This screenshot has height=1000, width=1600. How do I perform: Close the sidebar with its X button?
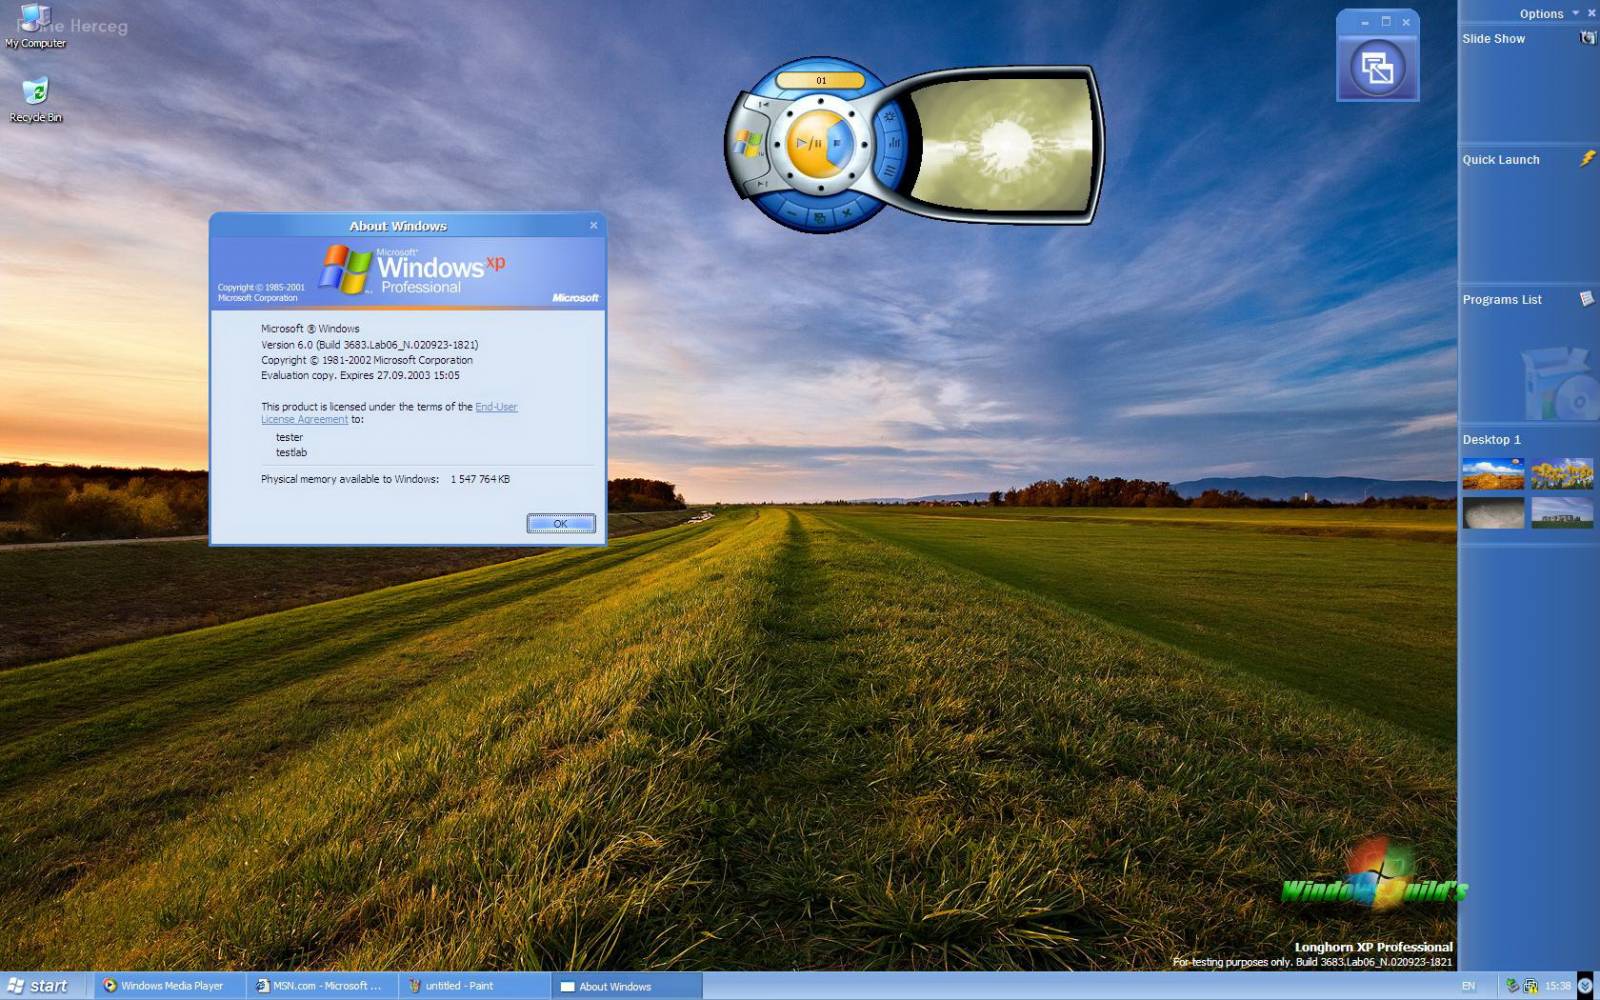[1591, 13]
